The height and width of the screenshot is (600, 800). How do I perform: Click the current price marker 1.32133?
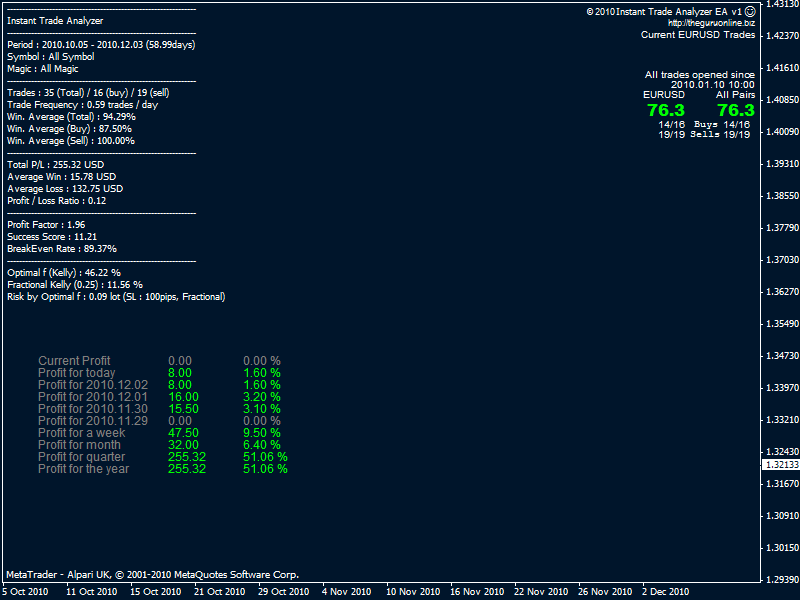(780, 465)
